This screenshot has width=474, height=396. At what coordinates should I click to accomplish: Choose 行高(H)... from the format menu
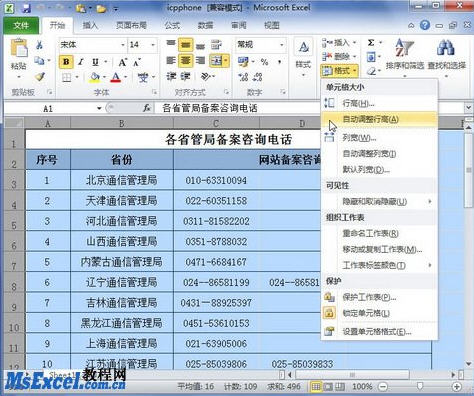[379, 103]
